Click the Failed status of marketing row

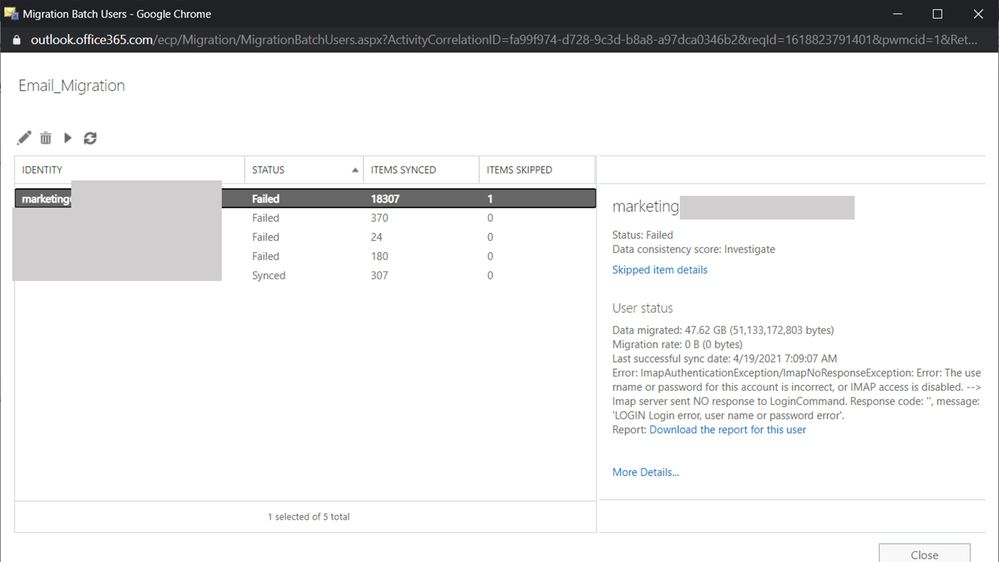pyautogui.click(x=265, y=199)
